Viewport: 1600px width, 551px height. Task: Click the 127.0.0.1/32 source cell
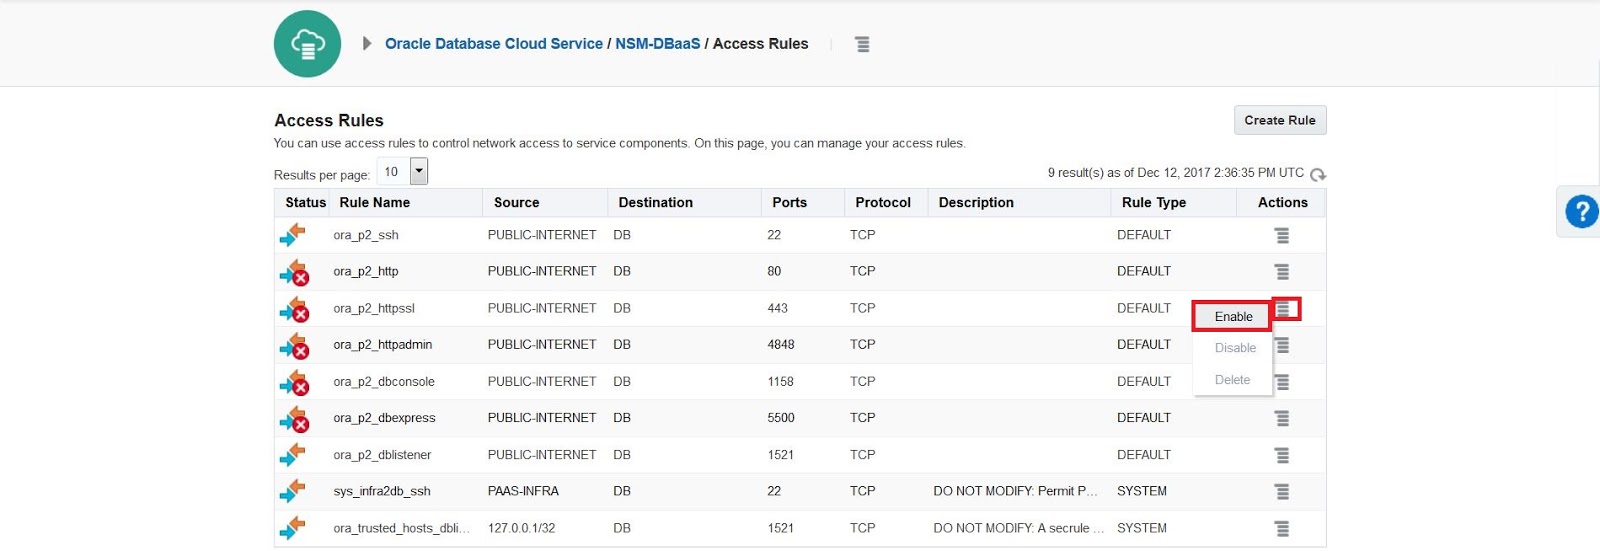[x=521, y=528]
